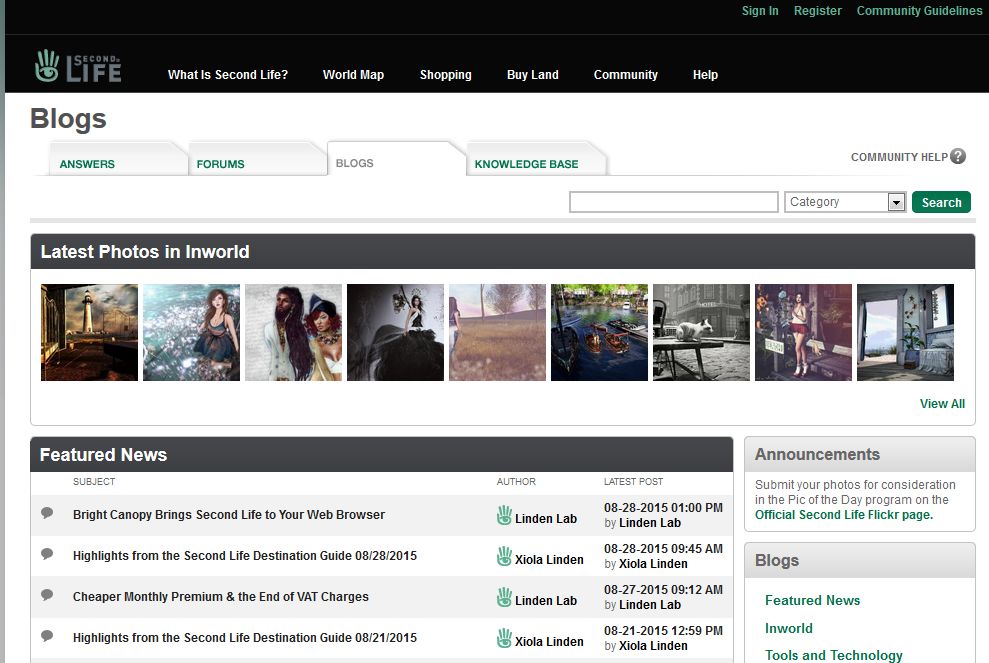Click View All photos link

click(942, 404)
